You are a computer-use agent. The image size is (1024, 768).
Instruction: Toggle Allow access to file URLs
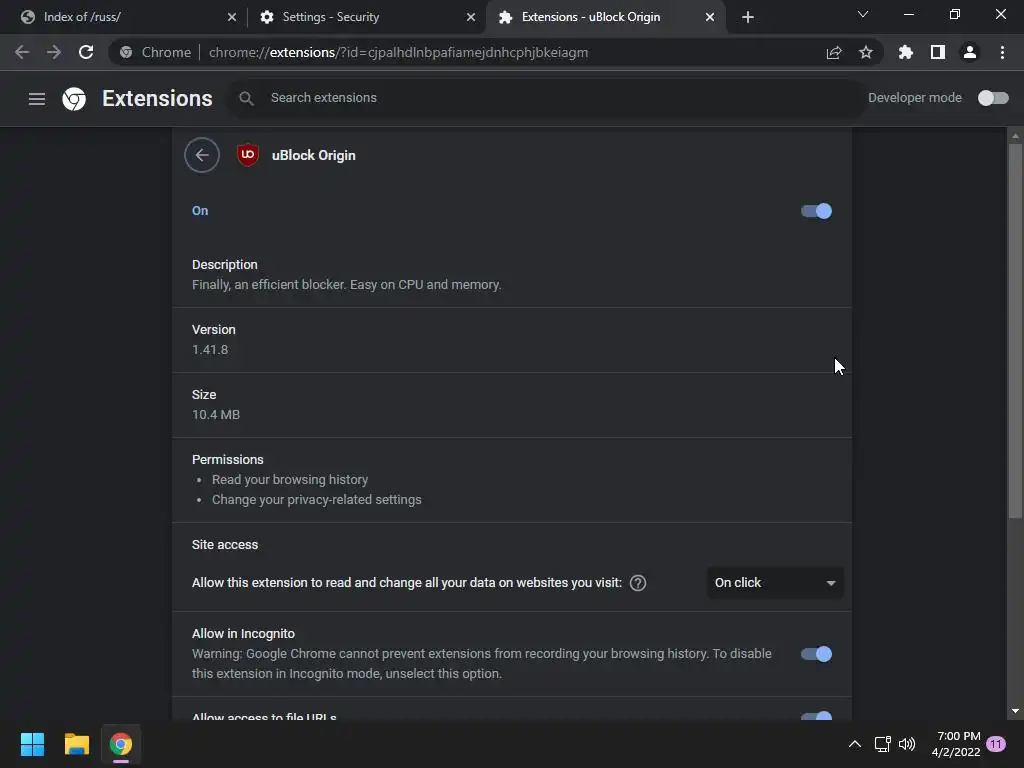click(816, 716)
